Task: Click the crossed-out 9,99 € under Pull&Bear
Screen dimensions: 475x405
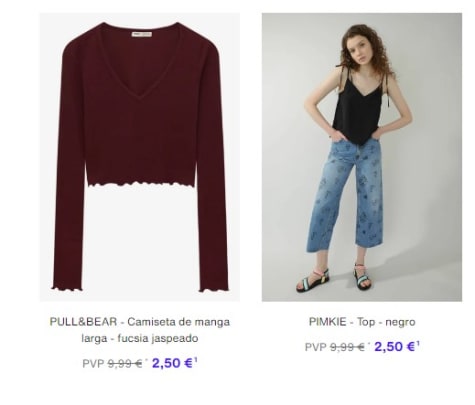Action: point(125,364)
